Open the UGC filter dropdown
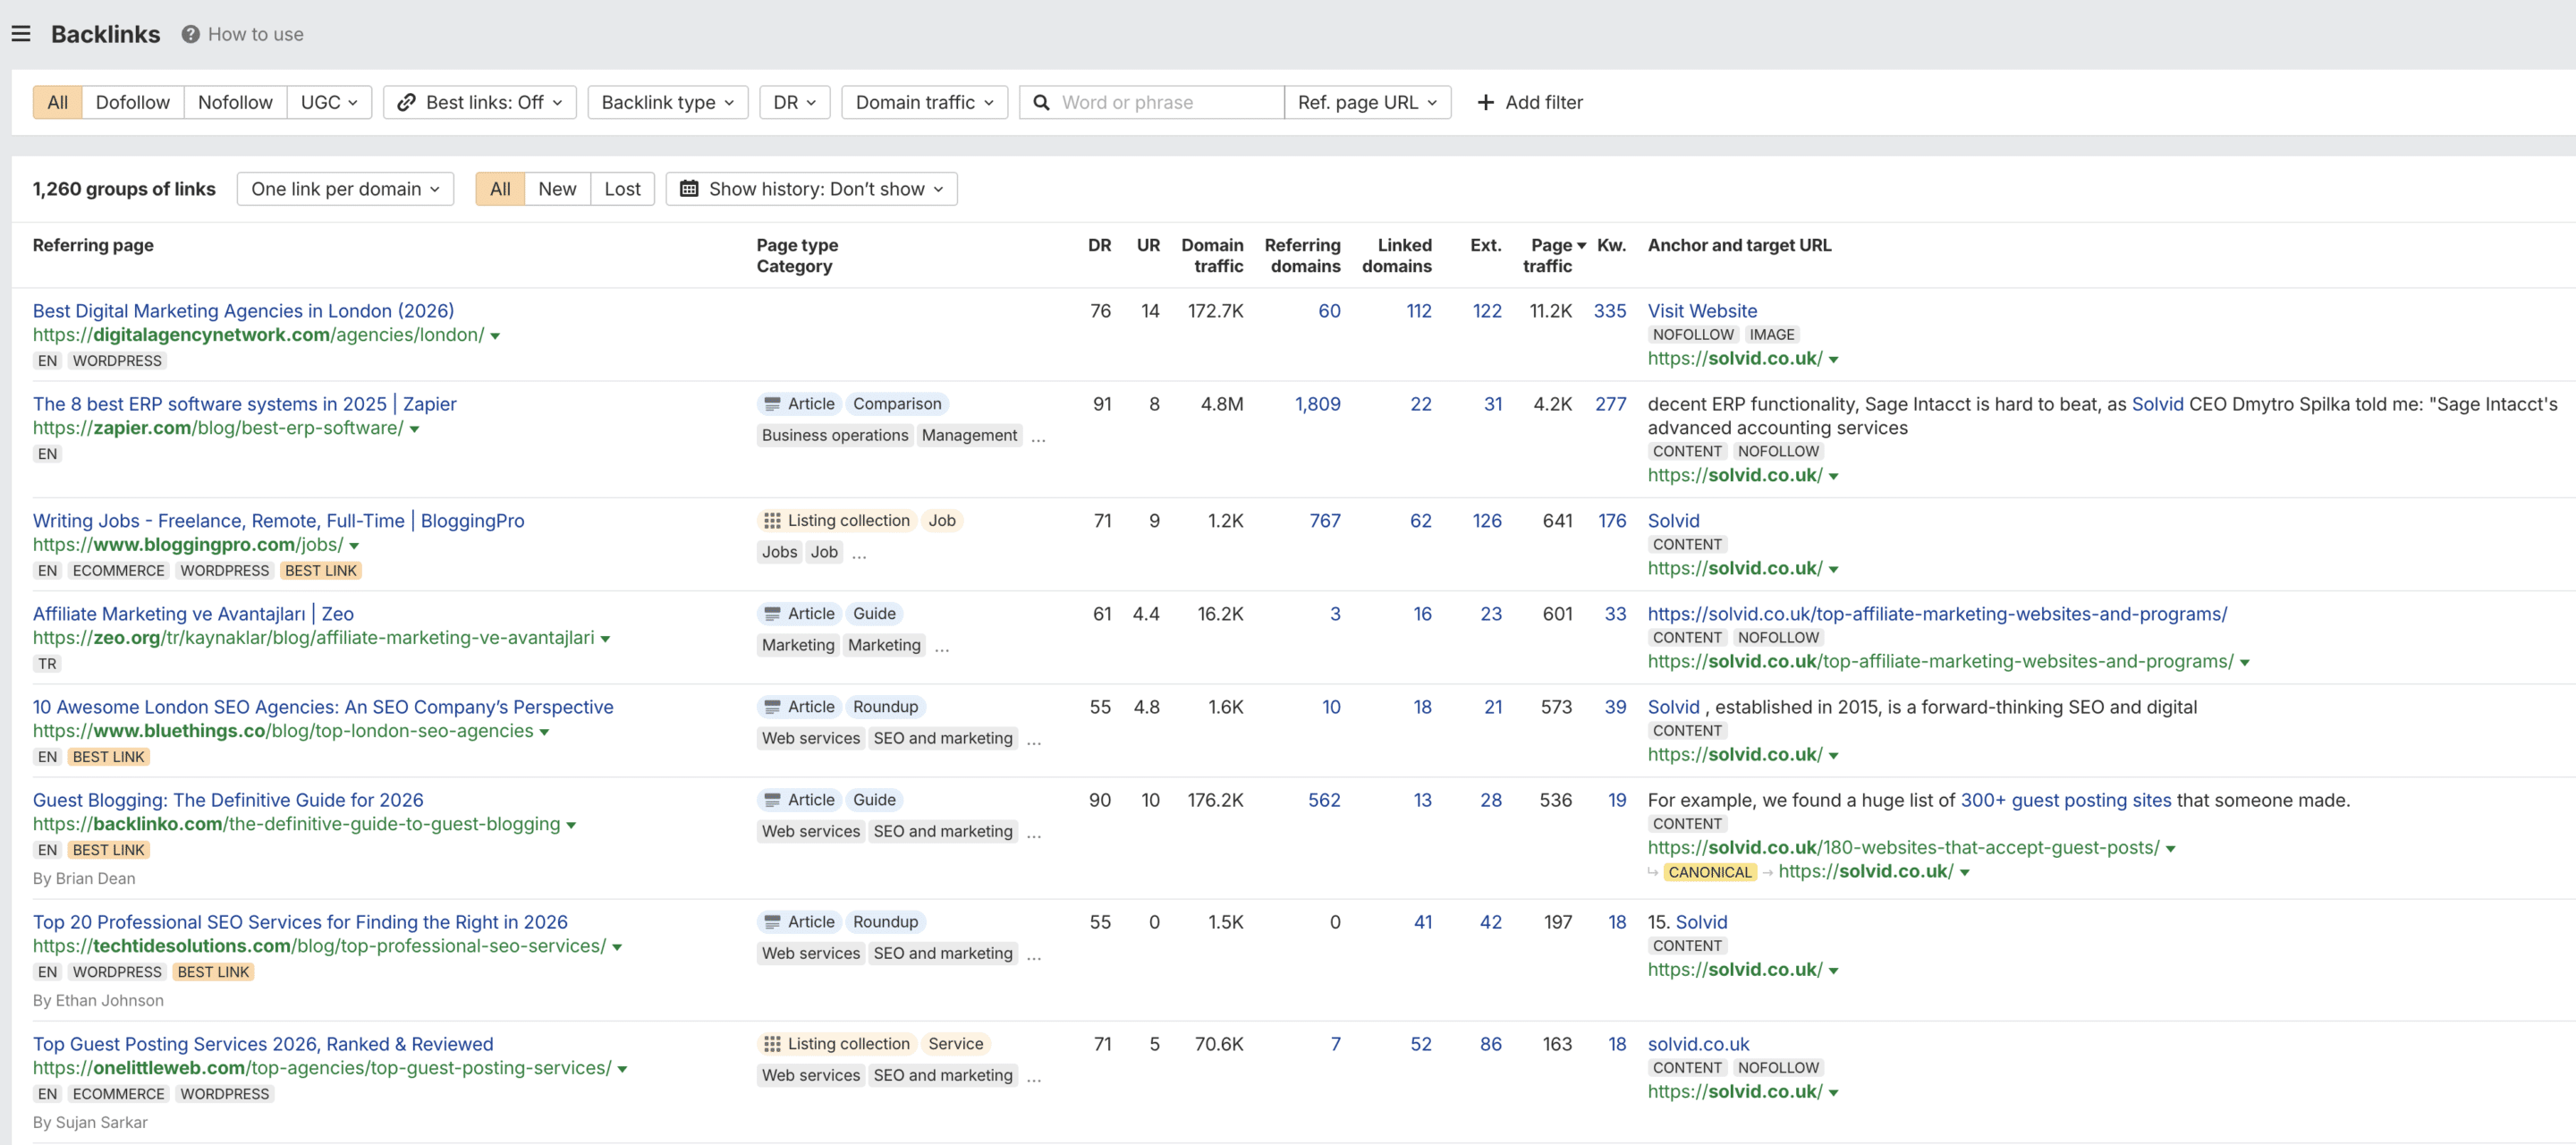2576x1145 pixels. pyautogui.click(x=329, y=102)
